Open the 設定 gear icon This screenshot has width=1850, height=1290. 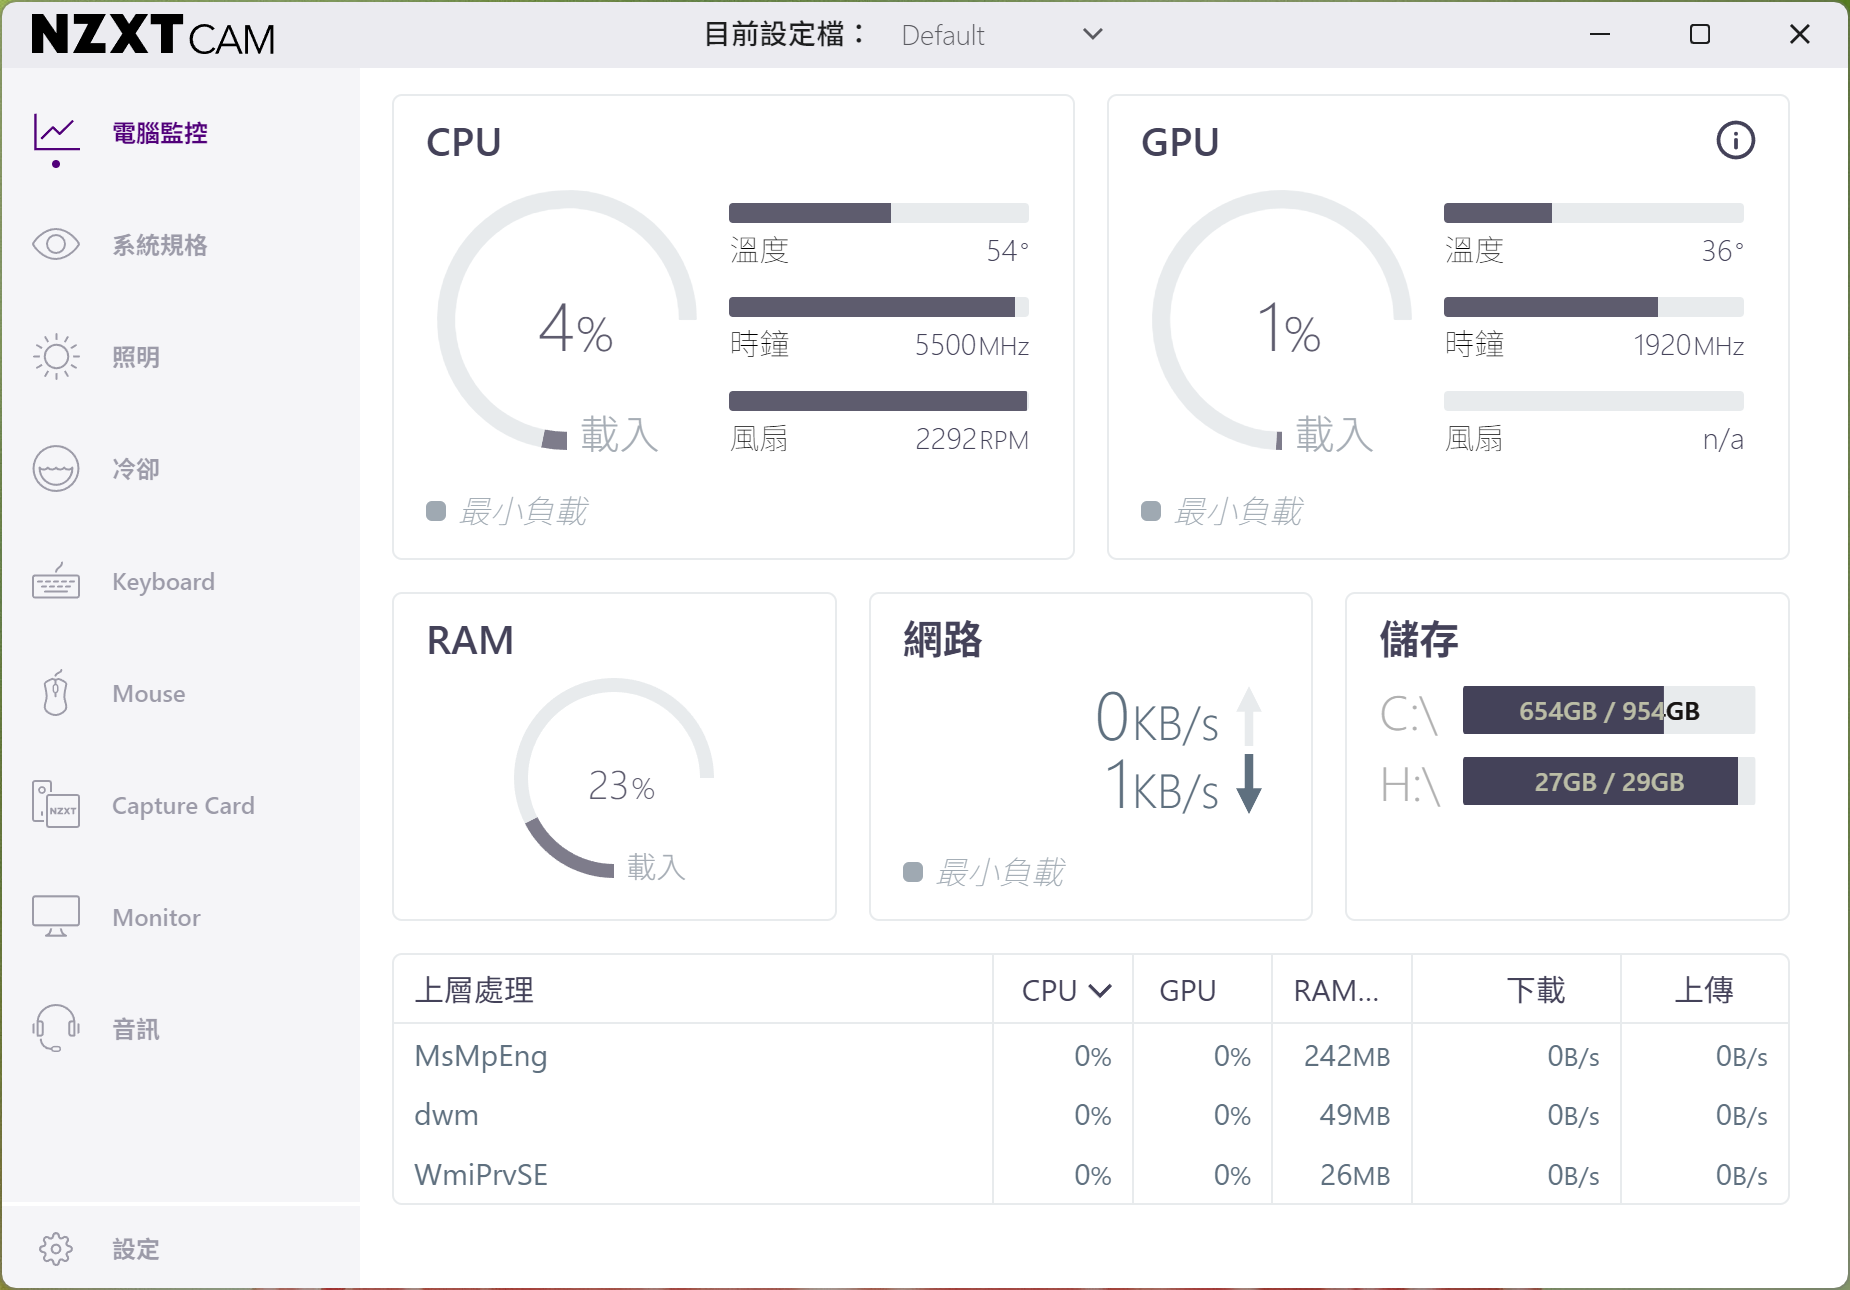(x=56, y=1249)
